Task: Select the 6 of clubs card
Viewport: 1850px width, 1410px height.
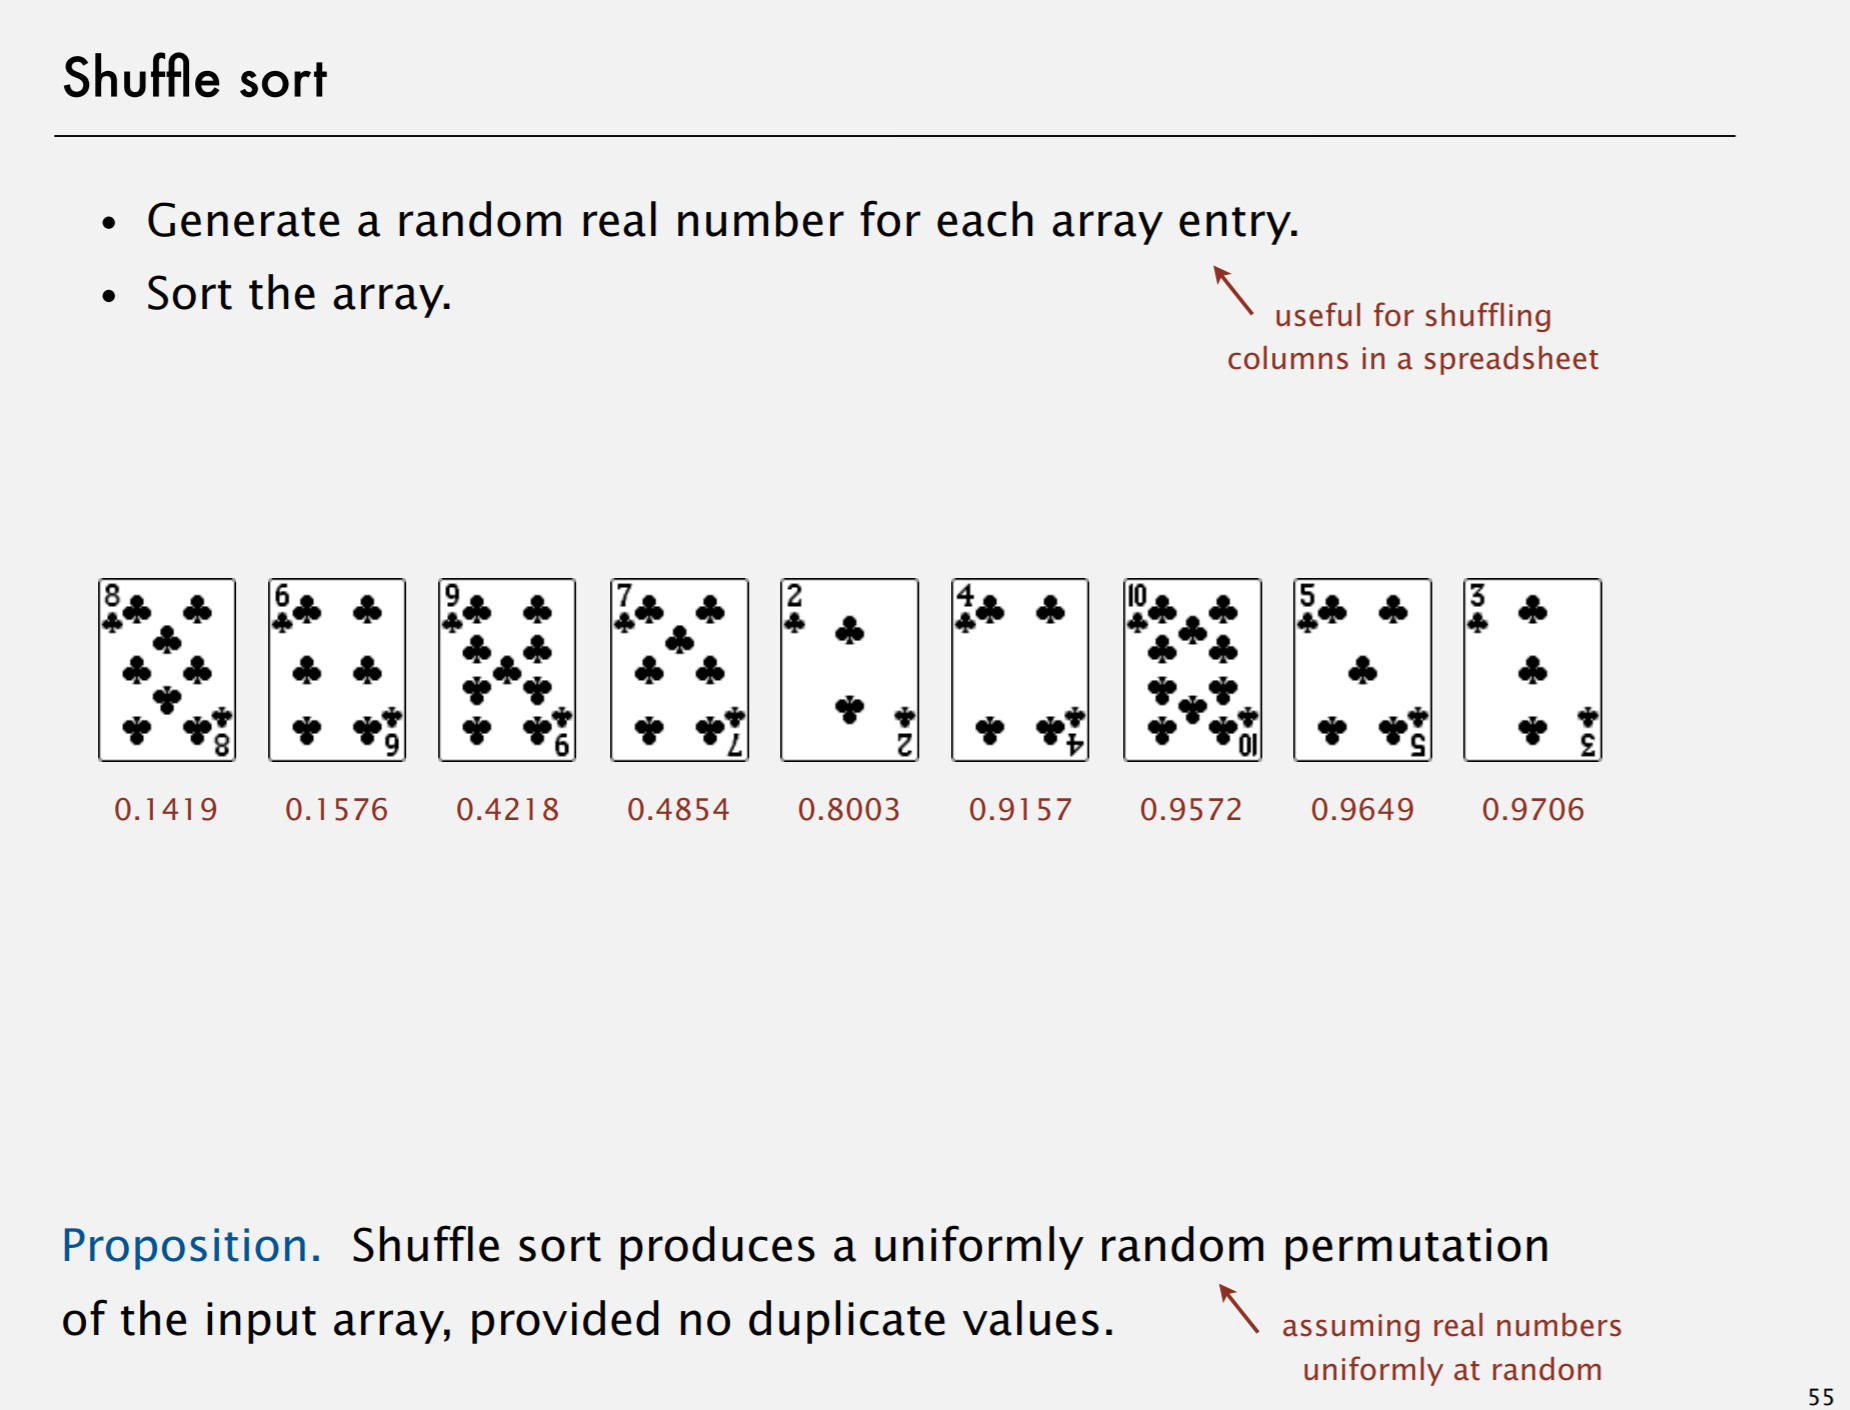Action: 337,670
